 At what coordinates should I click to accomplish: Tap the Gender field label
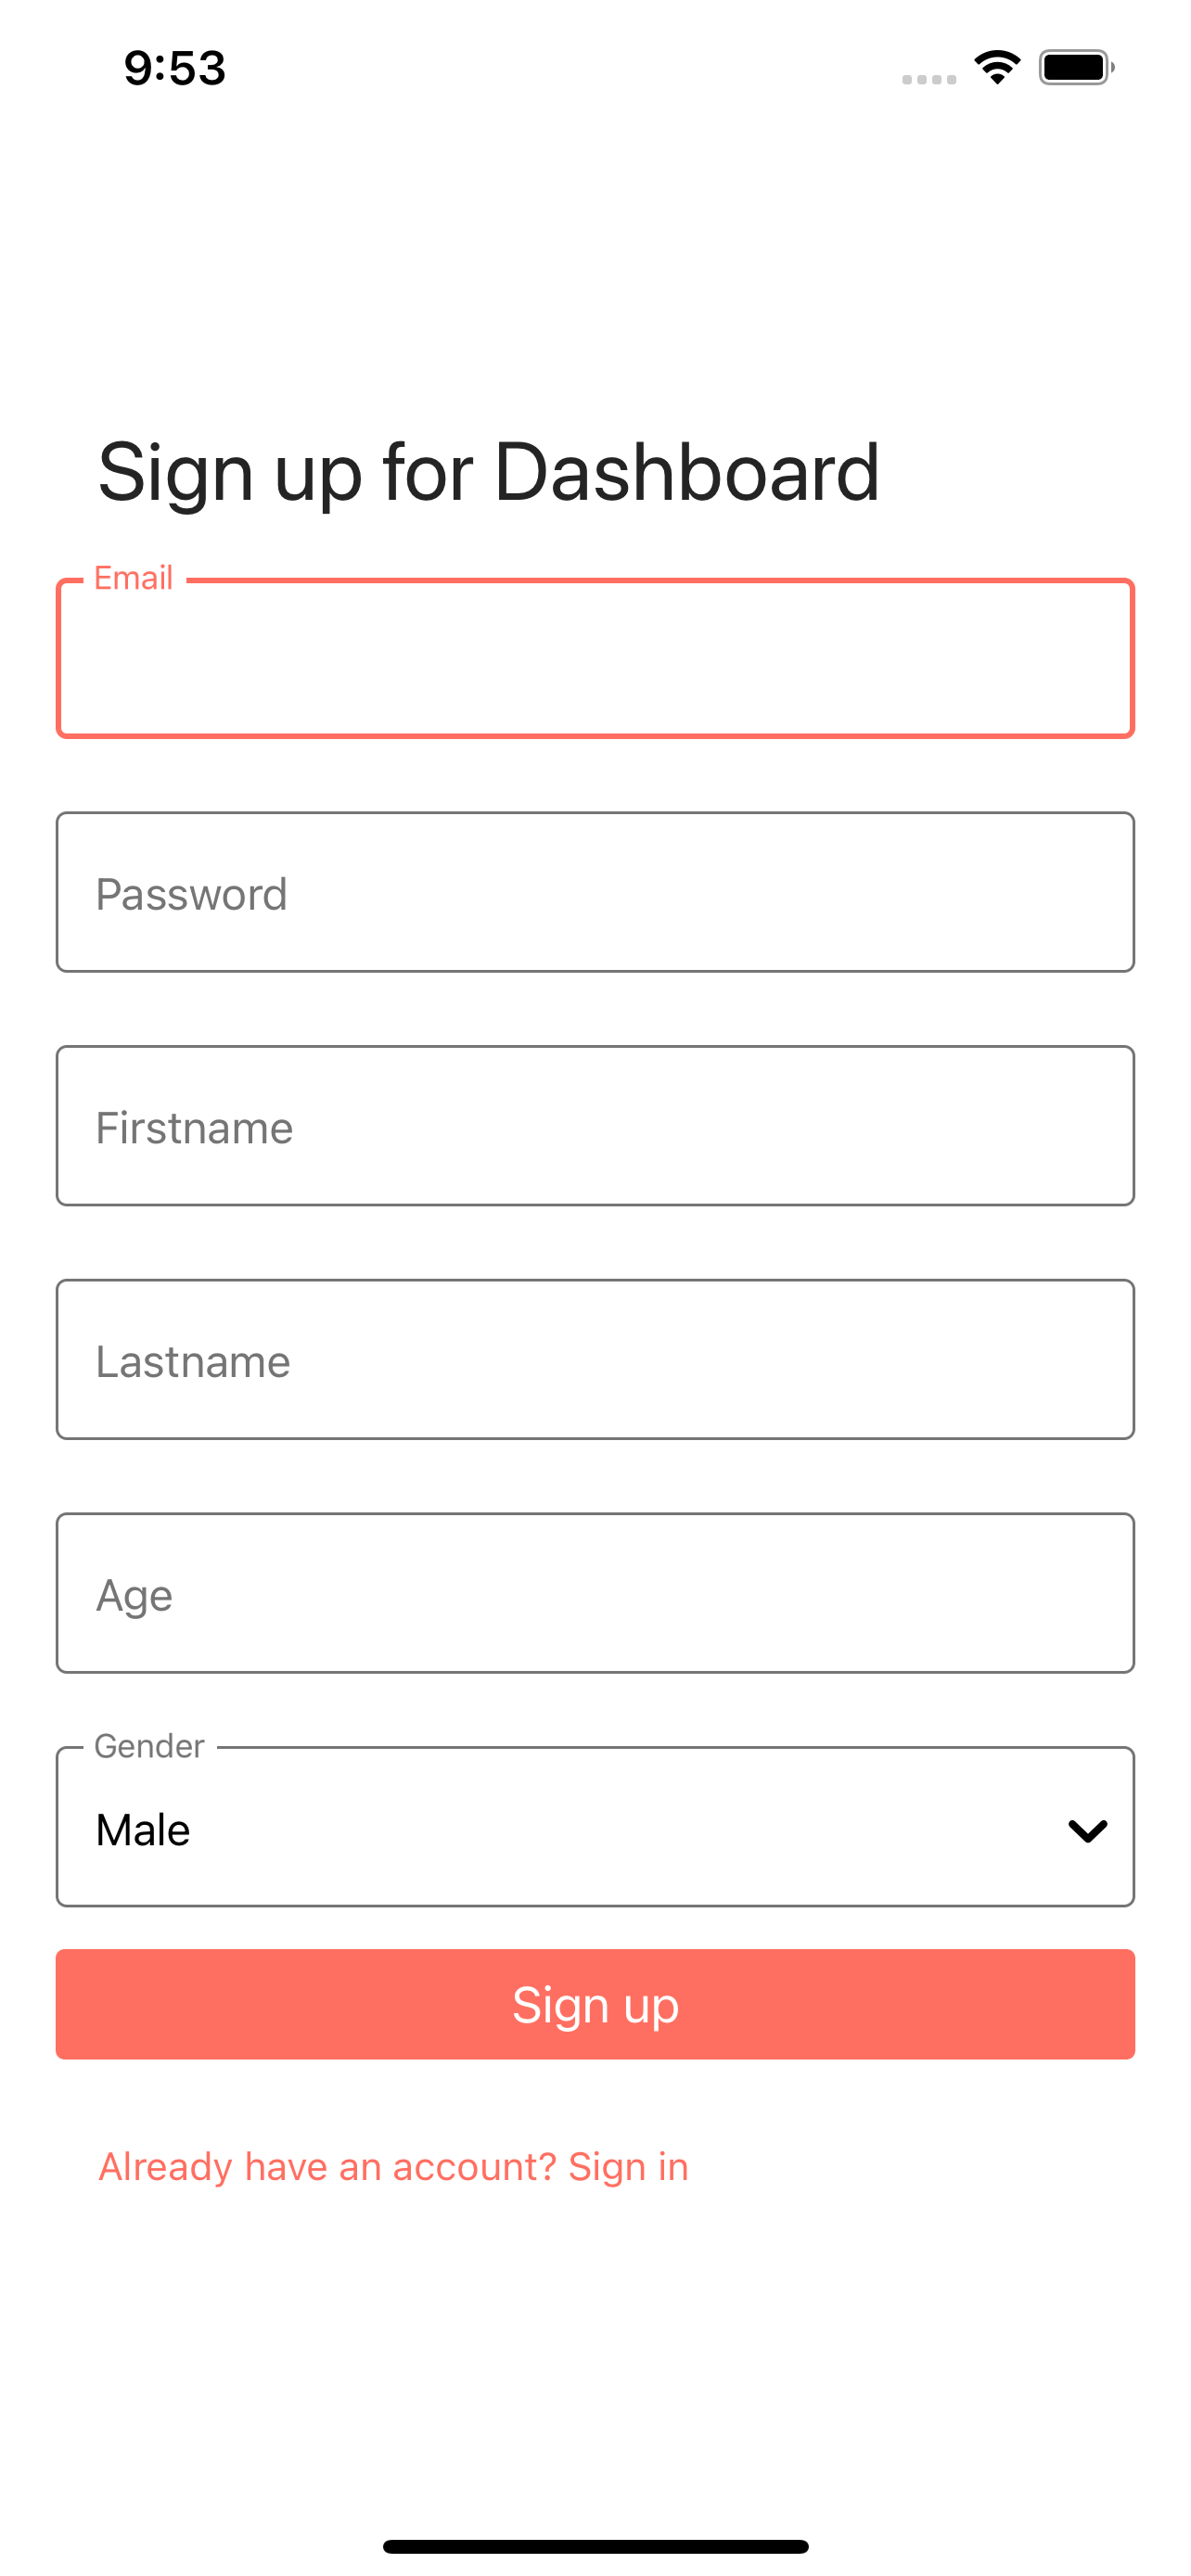click(x=149, y=1746)
